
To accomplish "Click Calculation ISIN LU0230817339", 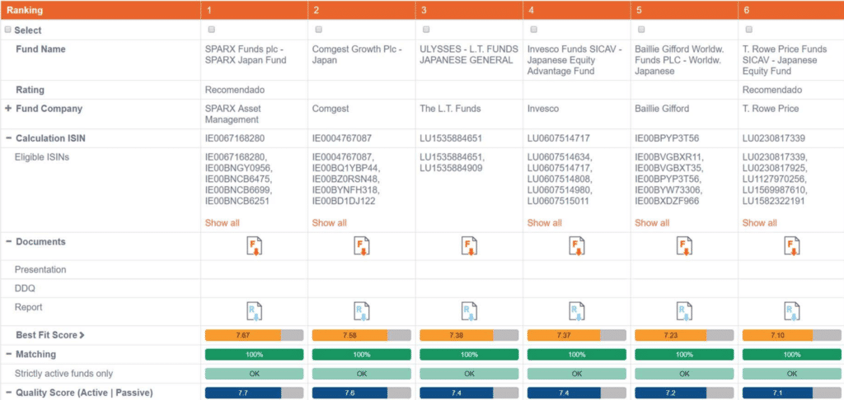I will 773,138.
